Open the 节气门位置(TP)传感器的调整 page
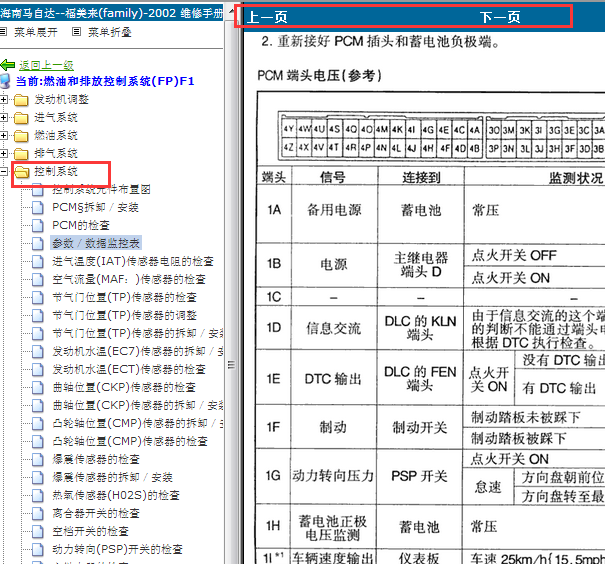The image size is (605, 564). tap(125, 316)
